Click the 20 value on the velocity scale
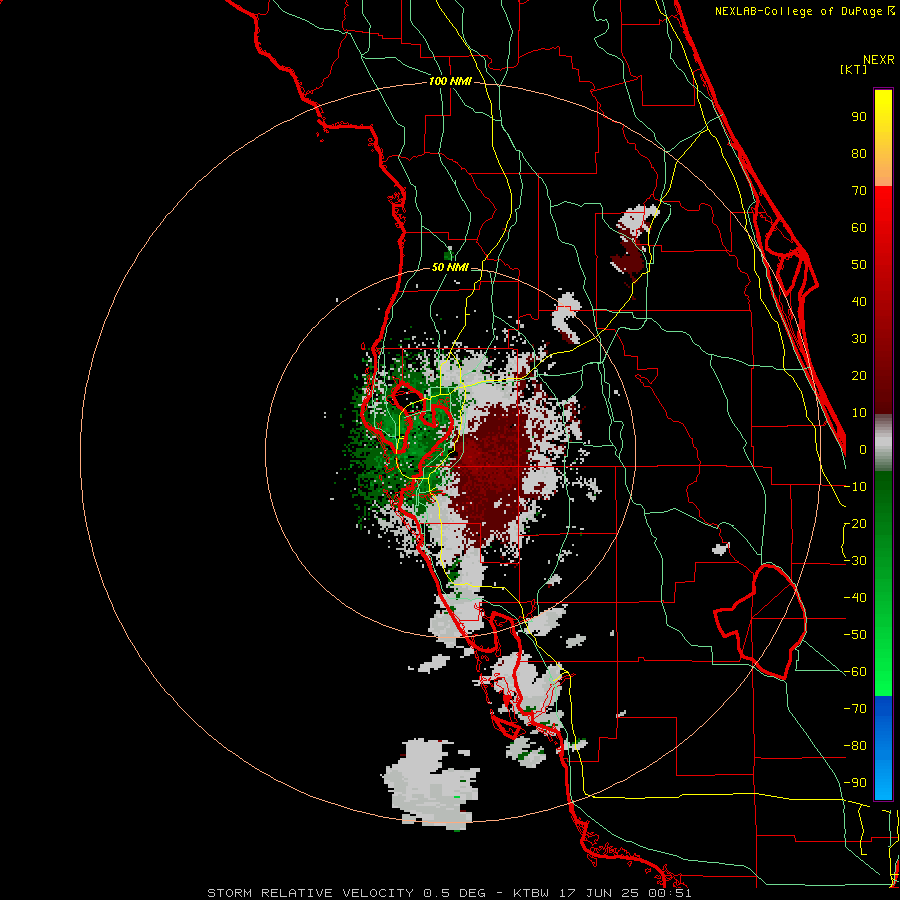The image size is (900, 900). [859, 376]
